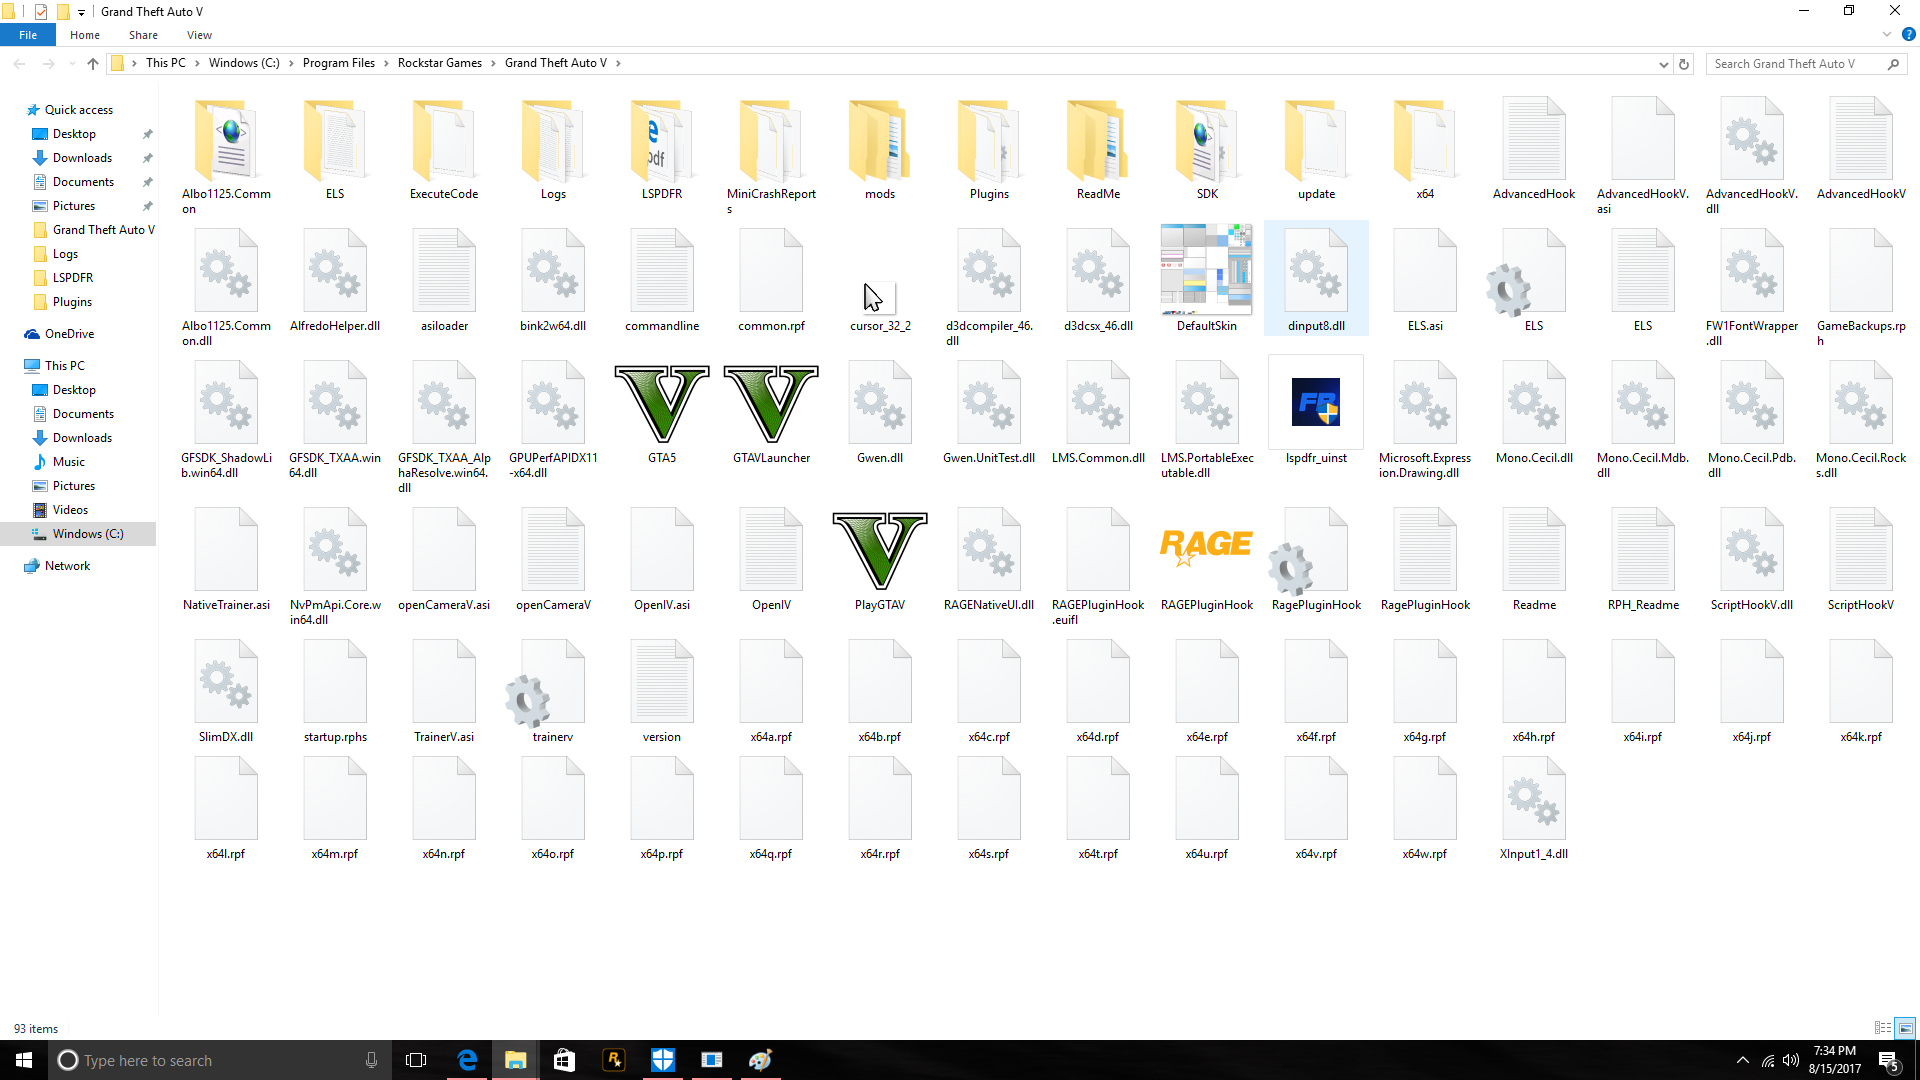Click the RAGEPluginHook application with RAGE logo

[x=1206, y=551]
